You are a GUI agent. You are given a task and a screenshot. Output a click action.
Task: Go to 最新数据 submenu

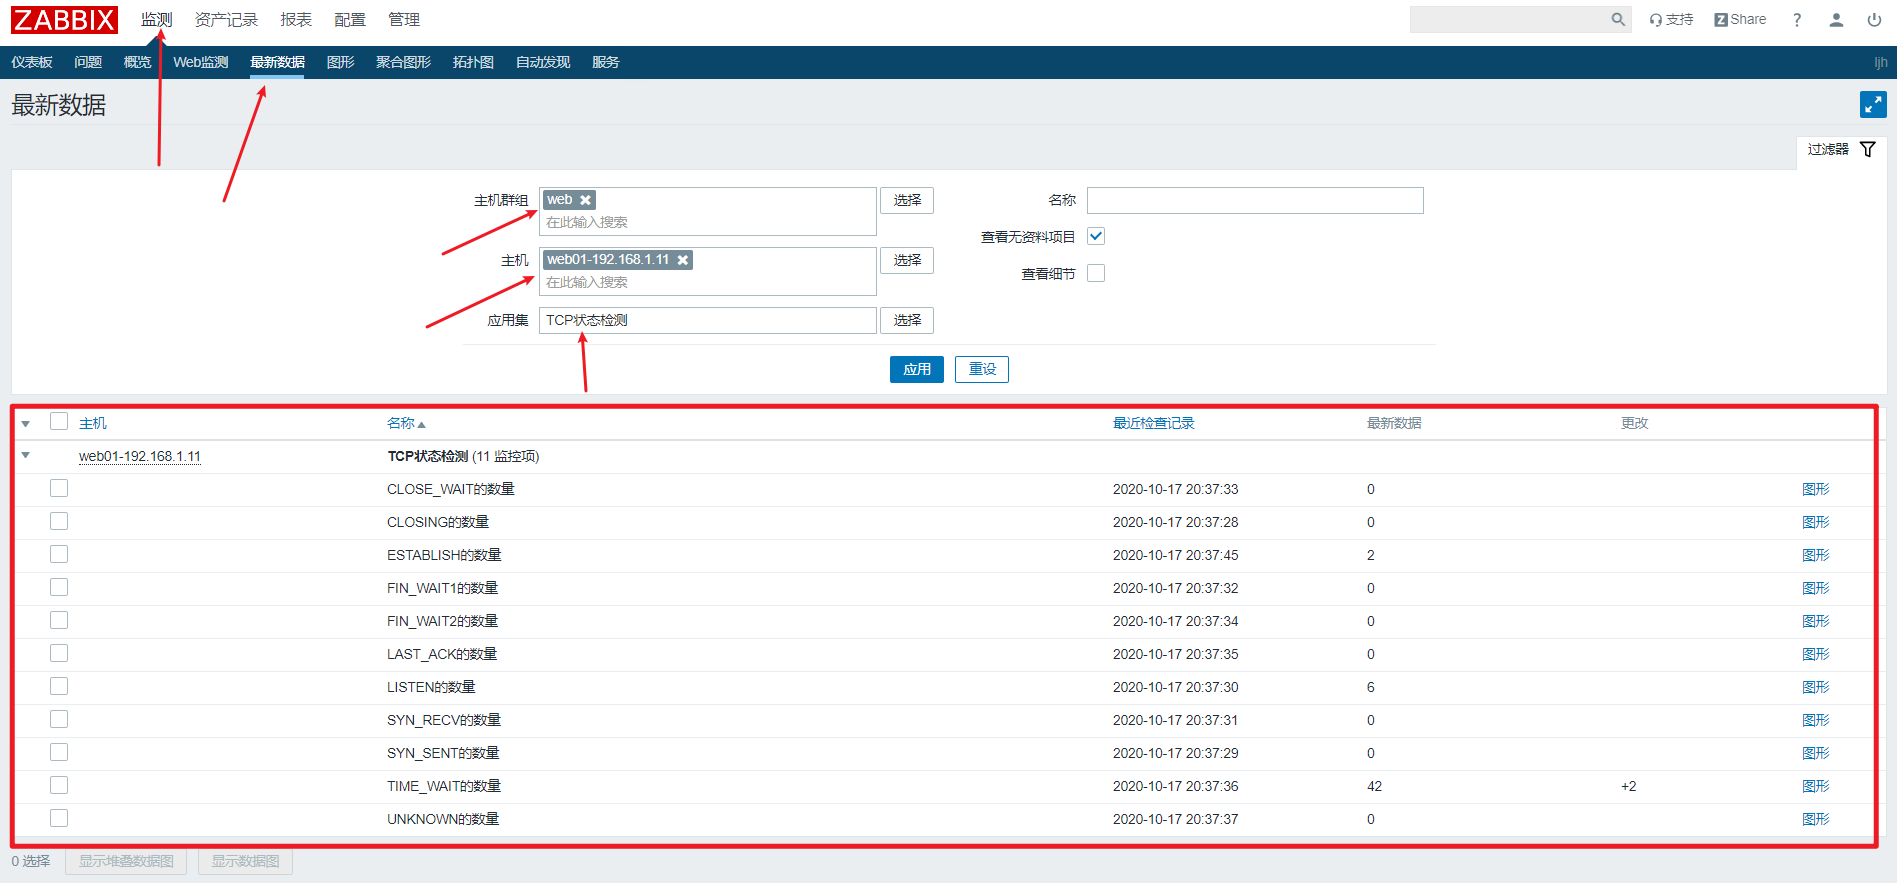click(277, 62)
